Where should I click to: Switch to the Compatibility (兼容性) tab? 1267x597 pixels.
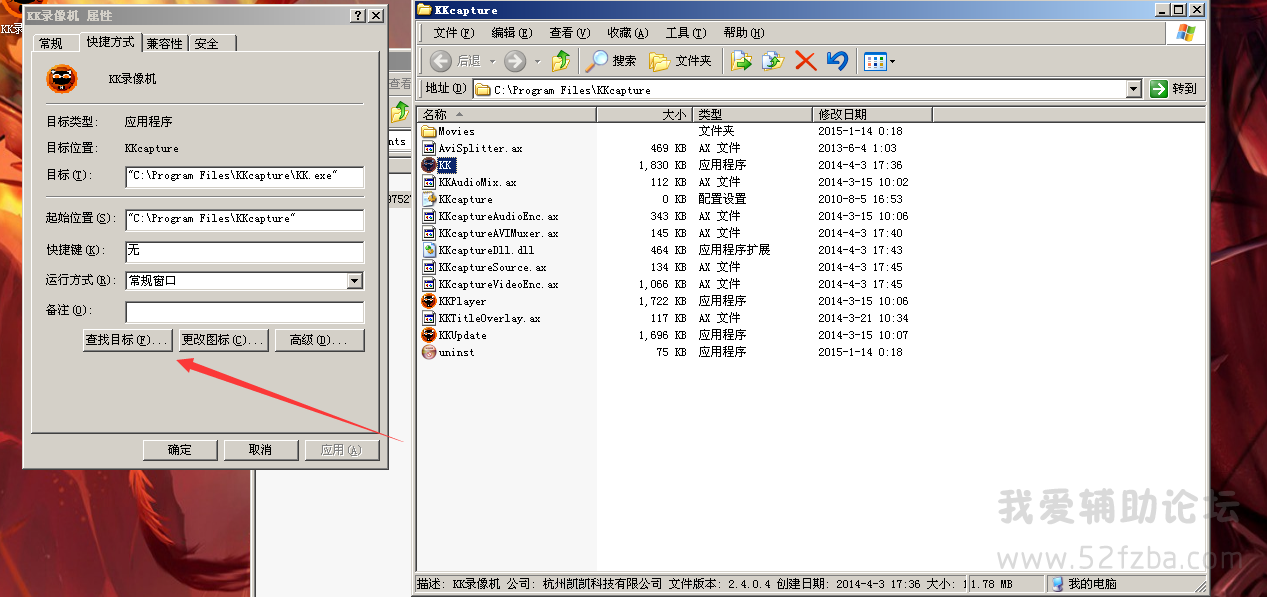pyautogui.click(x=165, y=44)
